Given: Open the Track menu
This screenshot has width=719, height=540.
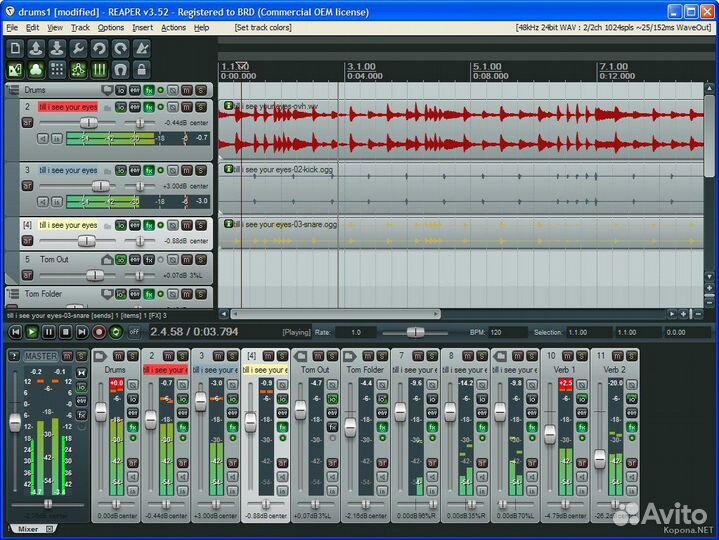Looking at the screenshot, I should point(80,28).
